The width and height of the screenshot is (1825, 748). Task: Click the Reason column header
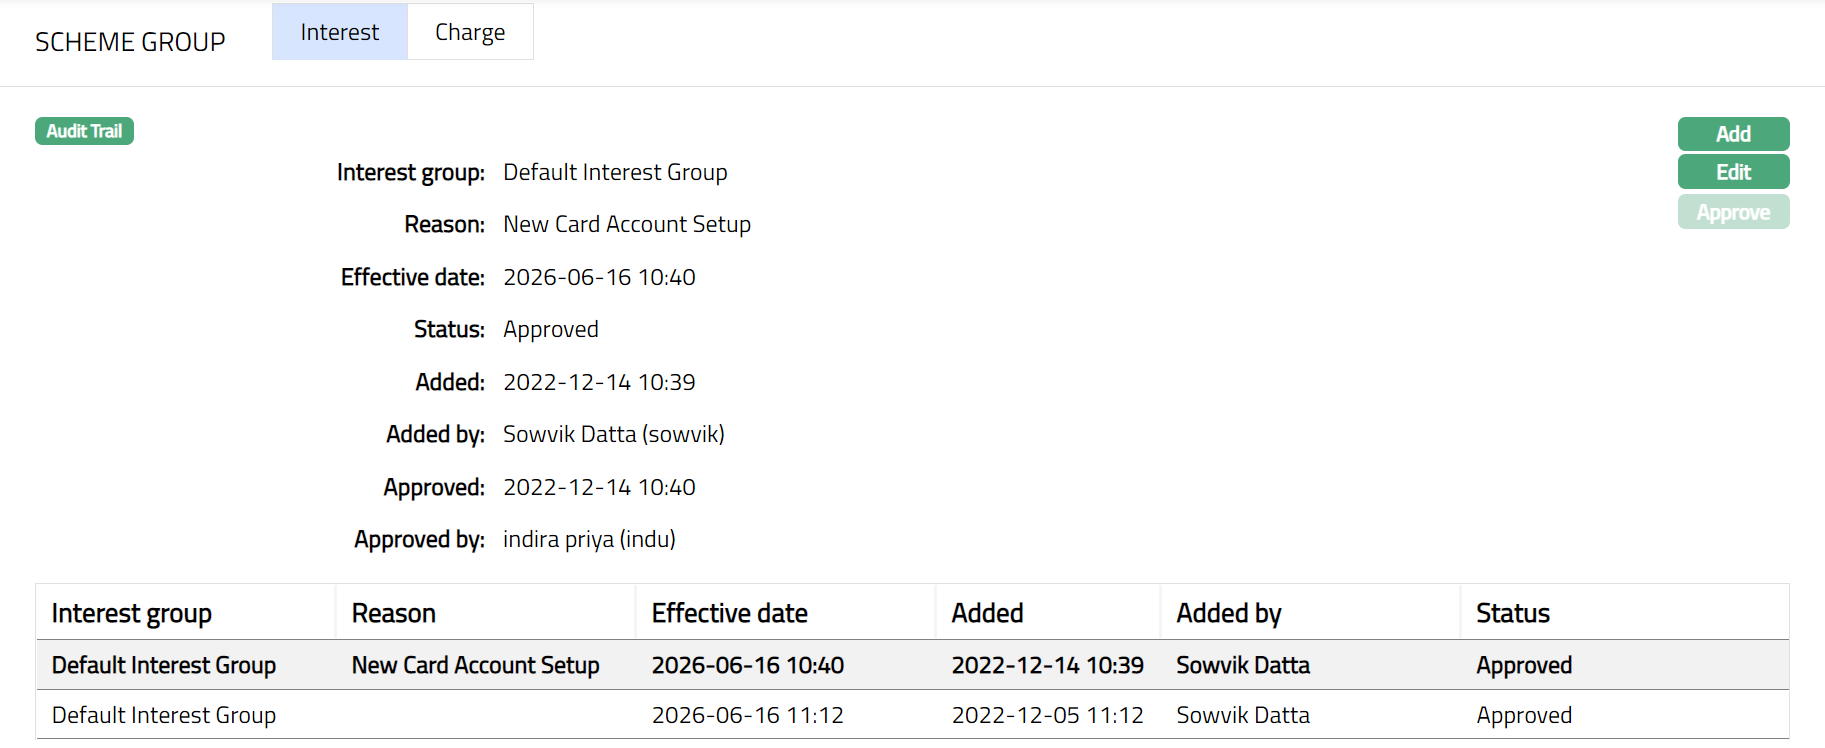pyautogui.click(x=393, y=613)
